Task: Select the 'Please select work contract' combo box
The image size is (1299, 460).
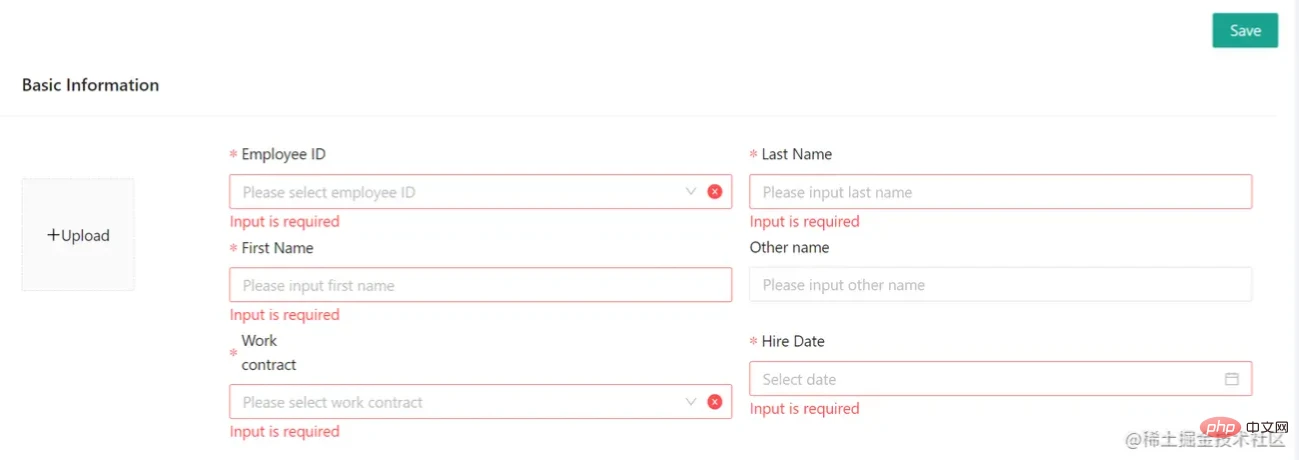Action: pos(480,402)
